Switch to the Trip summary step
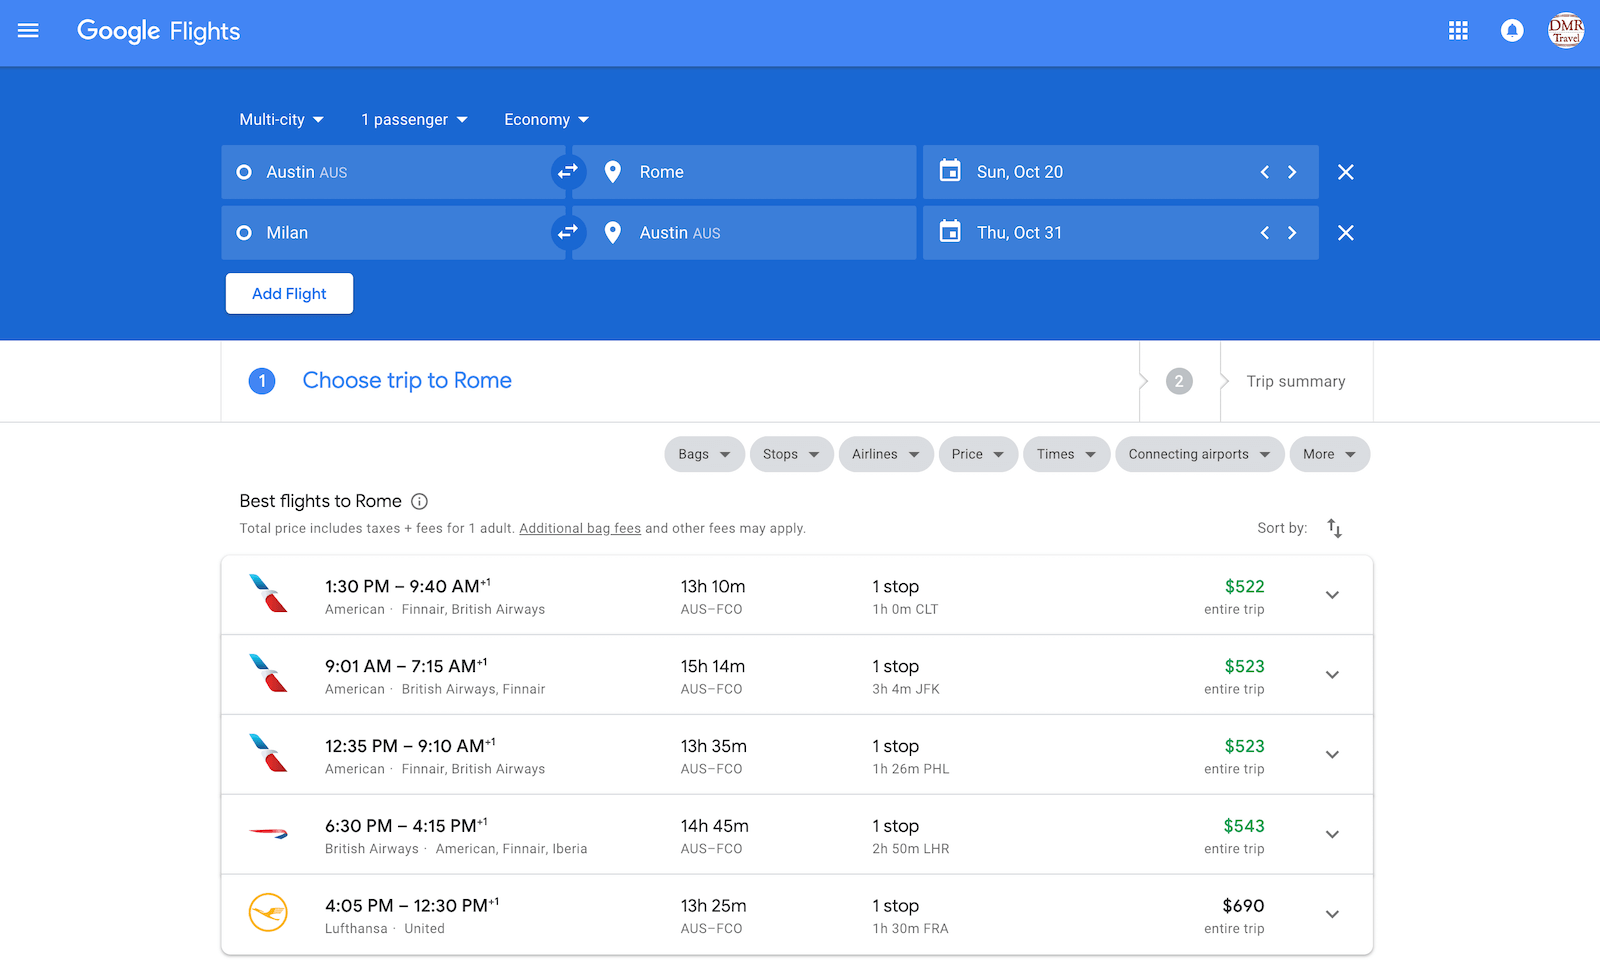The image size is (1600, 968). [1295, 381]
